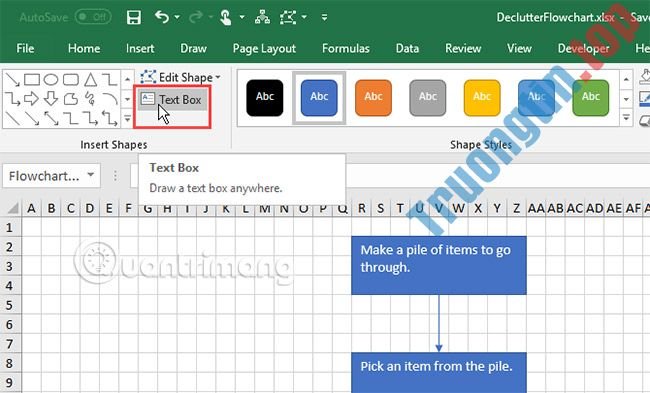Select column B header
This screenshot has height=393, width=650.
pyautogui.click(x=51, y=208)
